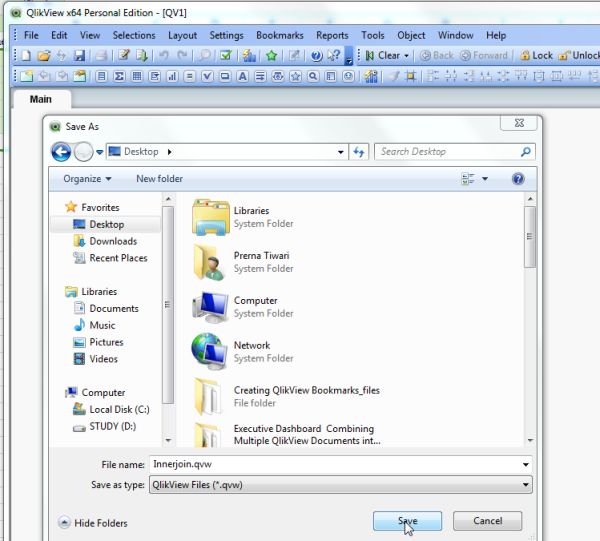Refresh the folder with address bar arrows
The width and height of the screenshot is (600, 541).
click(359, 152)
